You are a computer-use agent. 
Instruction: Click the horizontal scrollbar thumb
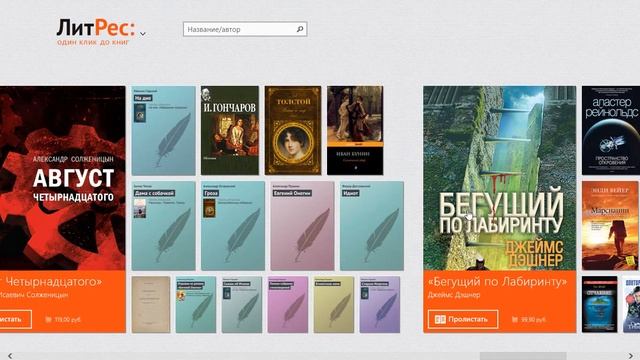click(523, 356)
